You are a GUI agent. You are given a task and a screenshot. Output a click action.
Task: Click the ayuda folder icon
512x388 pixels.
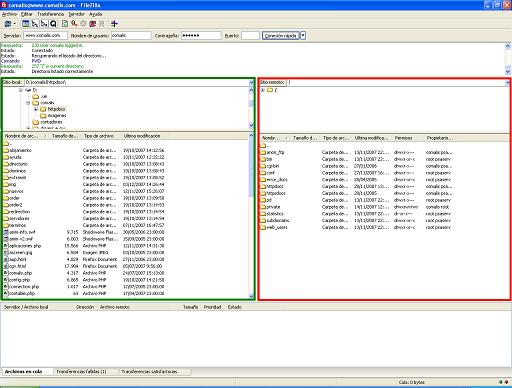coord(6,157)
